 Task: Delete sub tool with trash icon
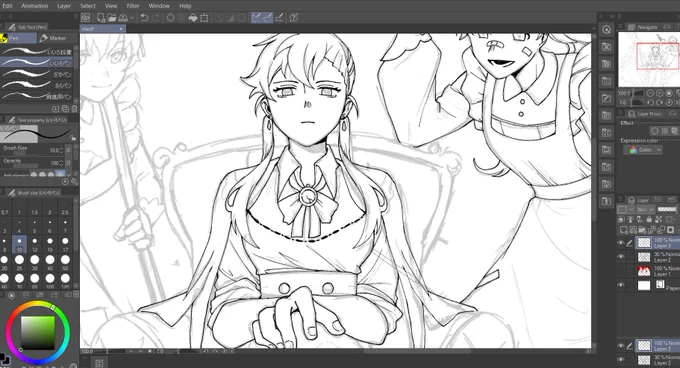74,109
